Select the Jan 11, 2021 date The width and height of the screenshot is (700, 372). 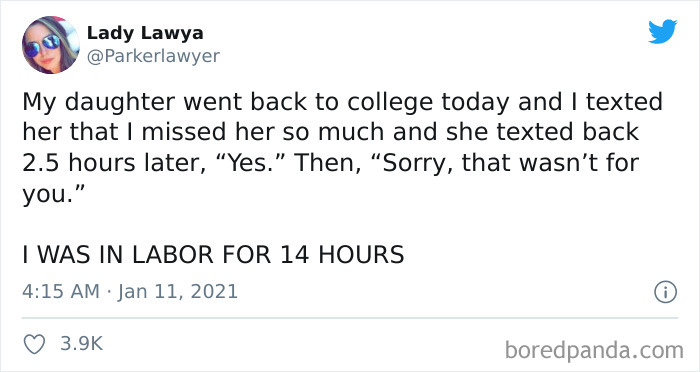(178, 292)
